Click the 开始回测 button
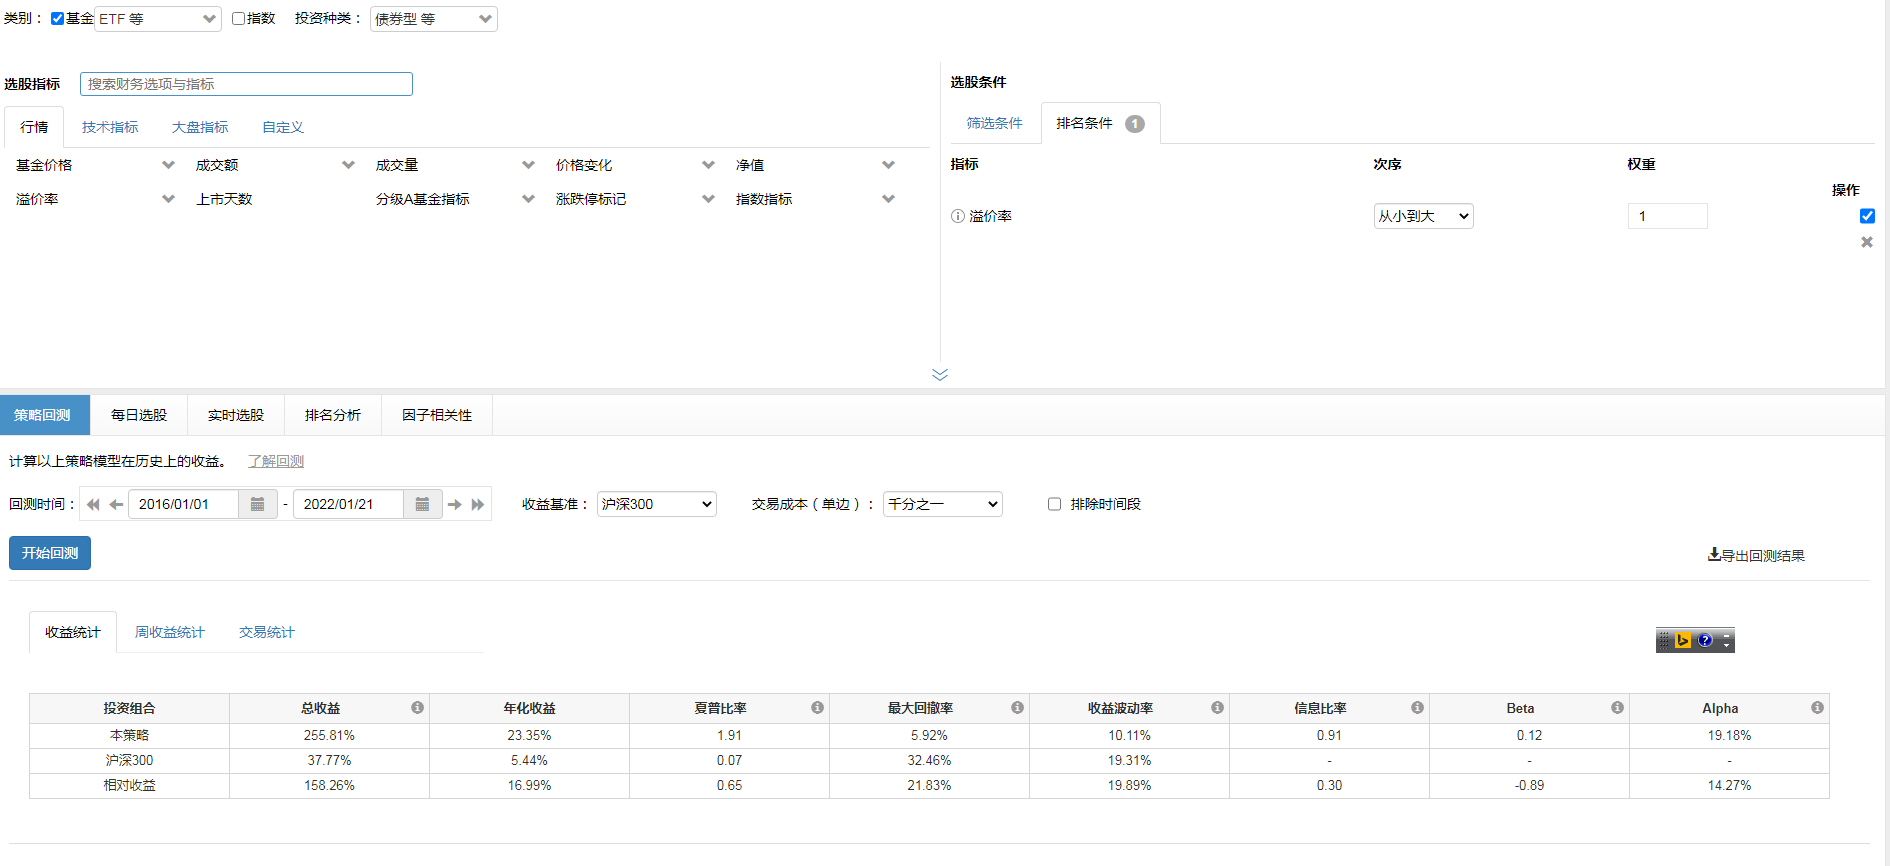This screenshot has width=1890, height=866. click(50, 553)
